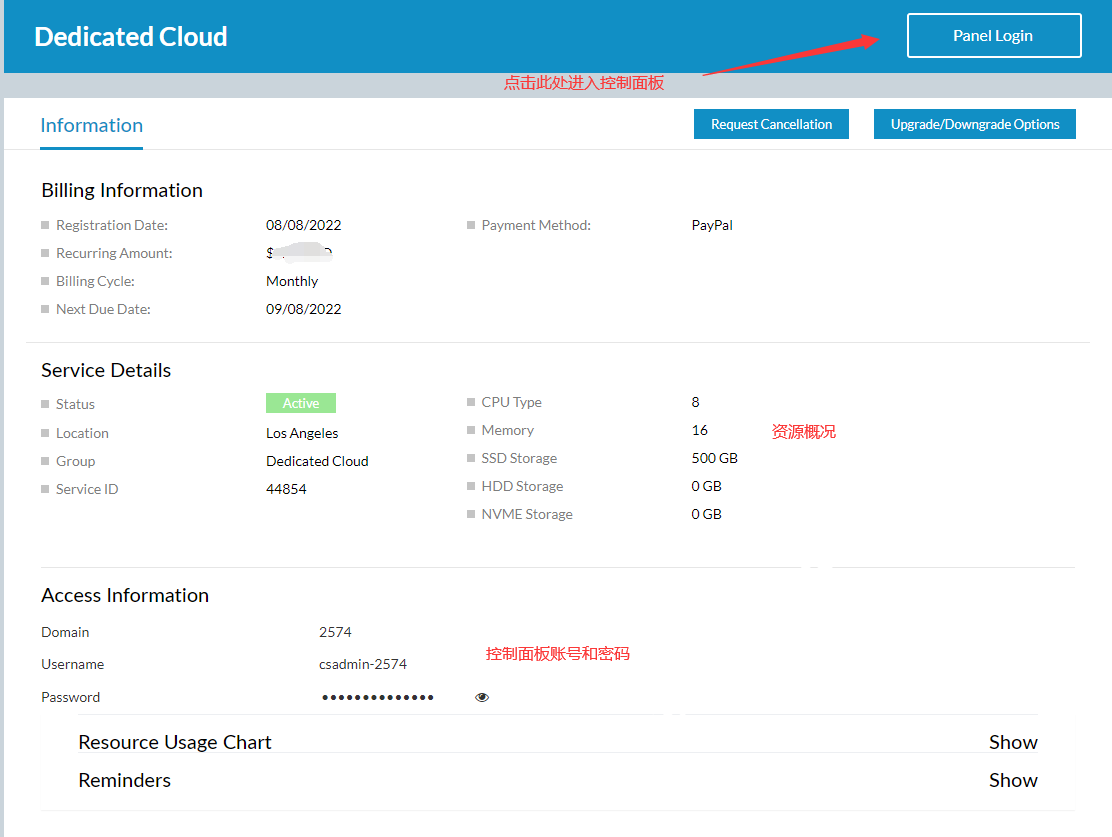Image resolution: width=1112 pixels, height=837 pixels.
Task: Click the Panel Login button
Action: 993,36
